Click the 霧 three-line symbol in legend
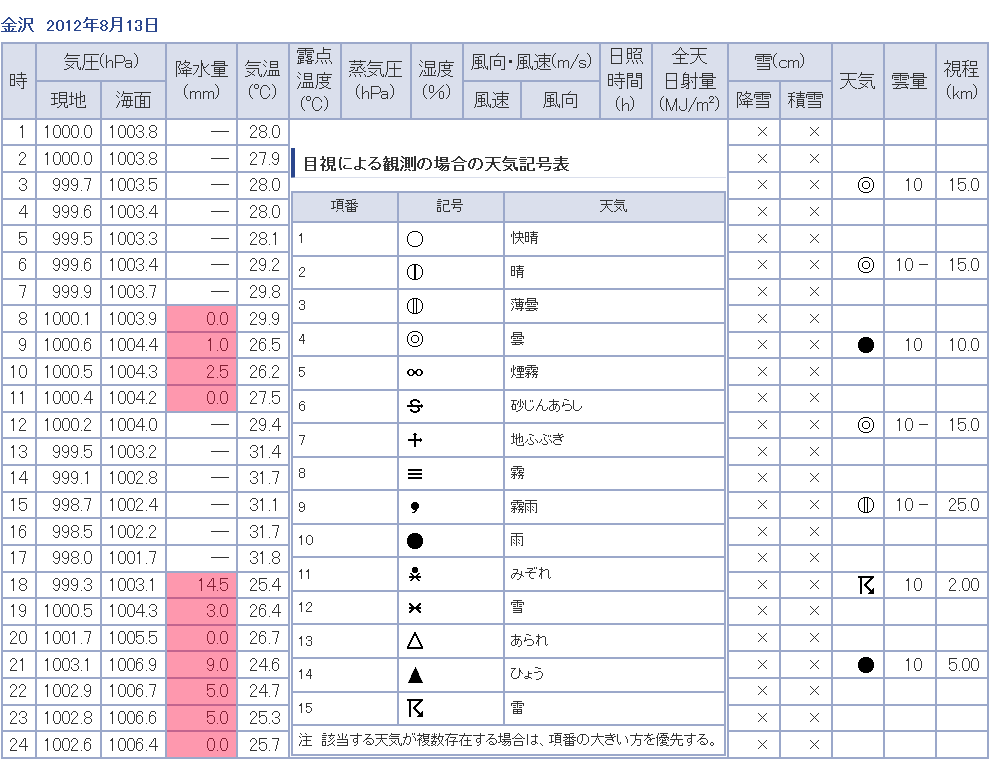 point(415,473)
